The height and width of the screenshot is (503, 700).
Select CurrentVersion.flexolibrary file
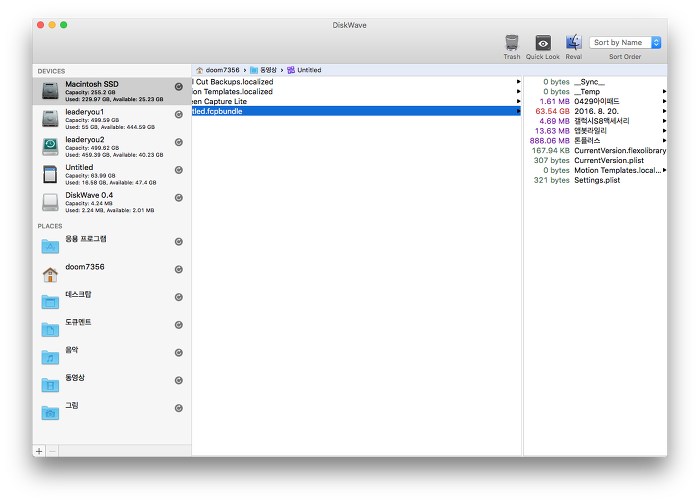coord(596,150)
